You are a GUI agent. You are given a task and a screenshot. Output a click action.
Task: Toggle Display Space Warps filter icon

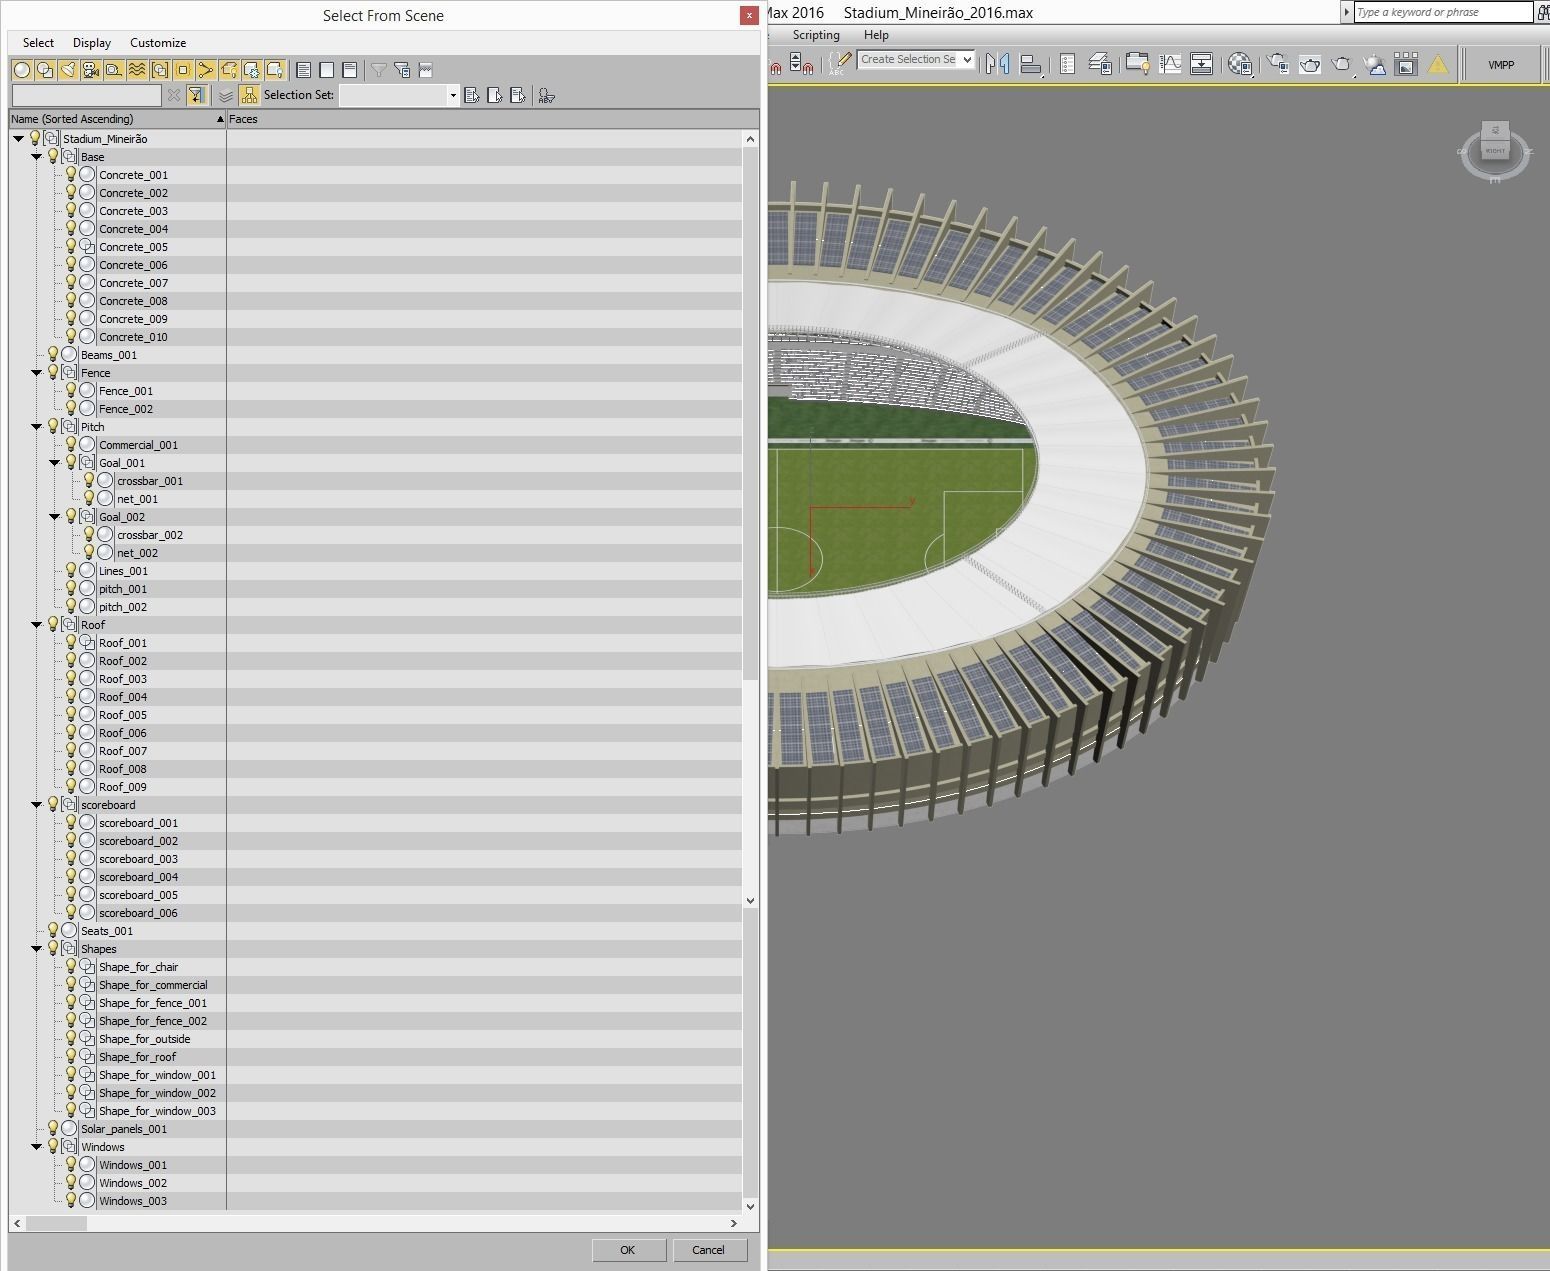[137, 70]
